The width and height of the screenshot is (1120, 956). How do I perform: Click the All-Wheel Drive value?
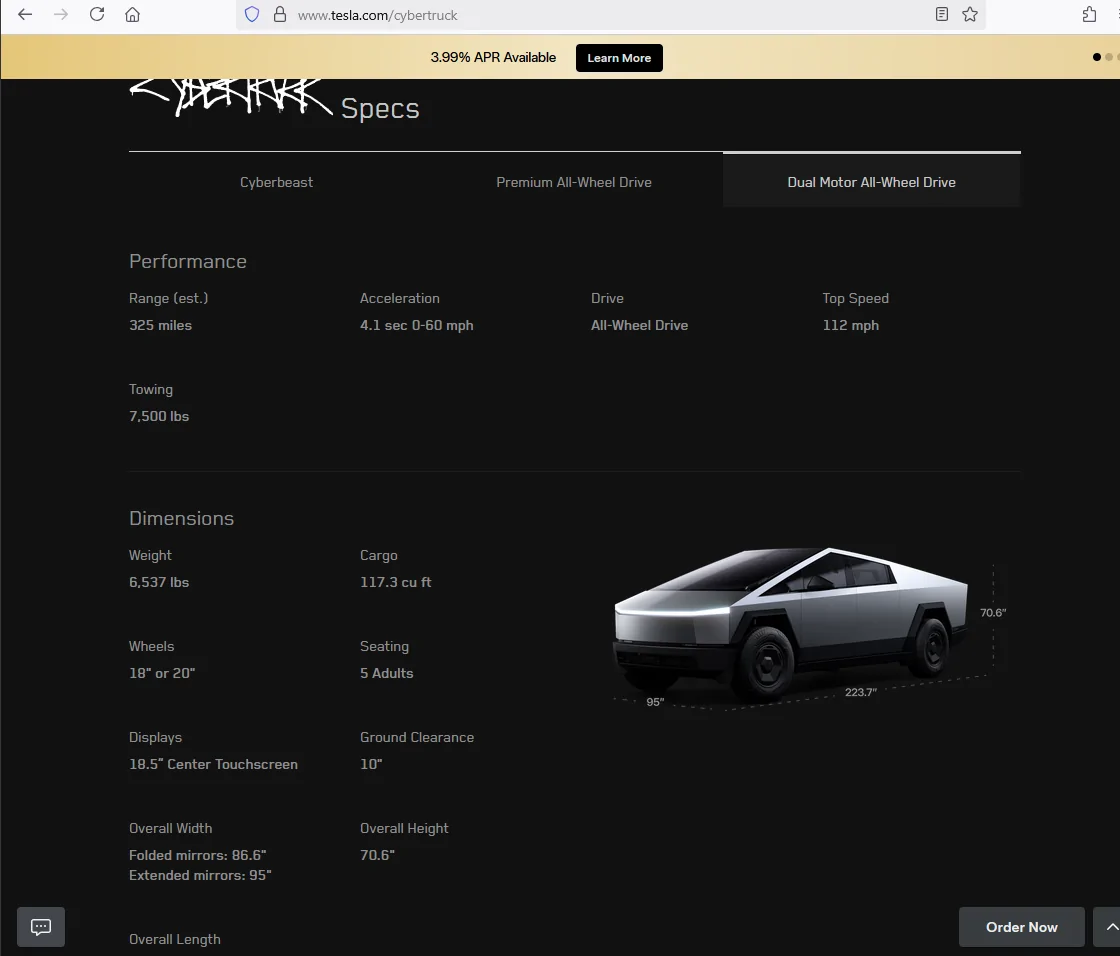click(x=639, y=325)
